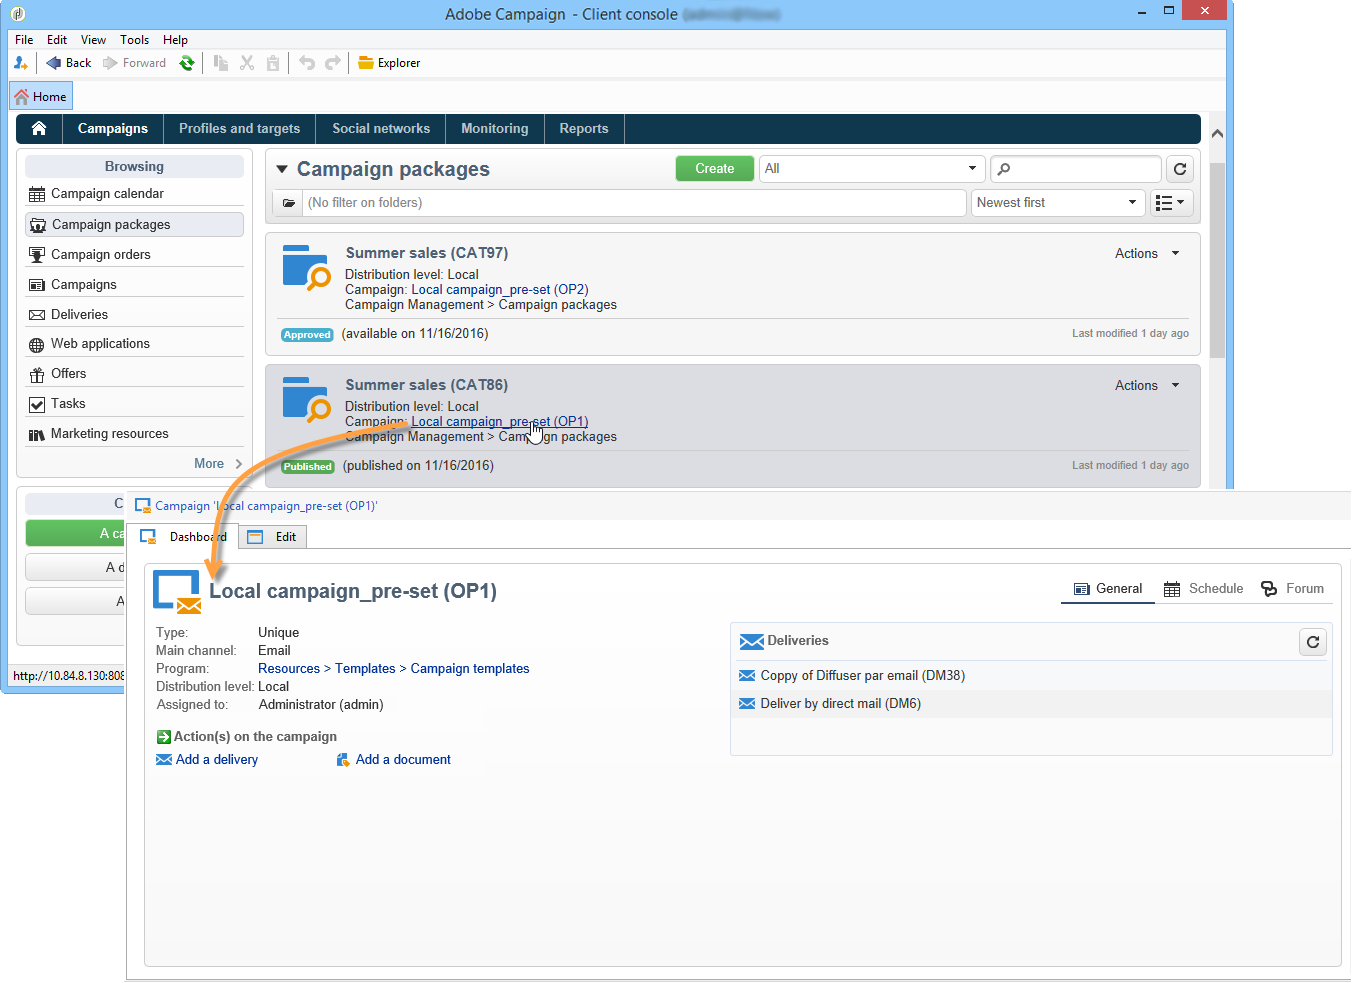Image resolution: width=1355 pixels, height=983 pixels.
Task: Click the Paste clipboard icon
Action: [273, 63]
